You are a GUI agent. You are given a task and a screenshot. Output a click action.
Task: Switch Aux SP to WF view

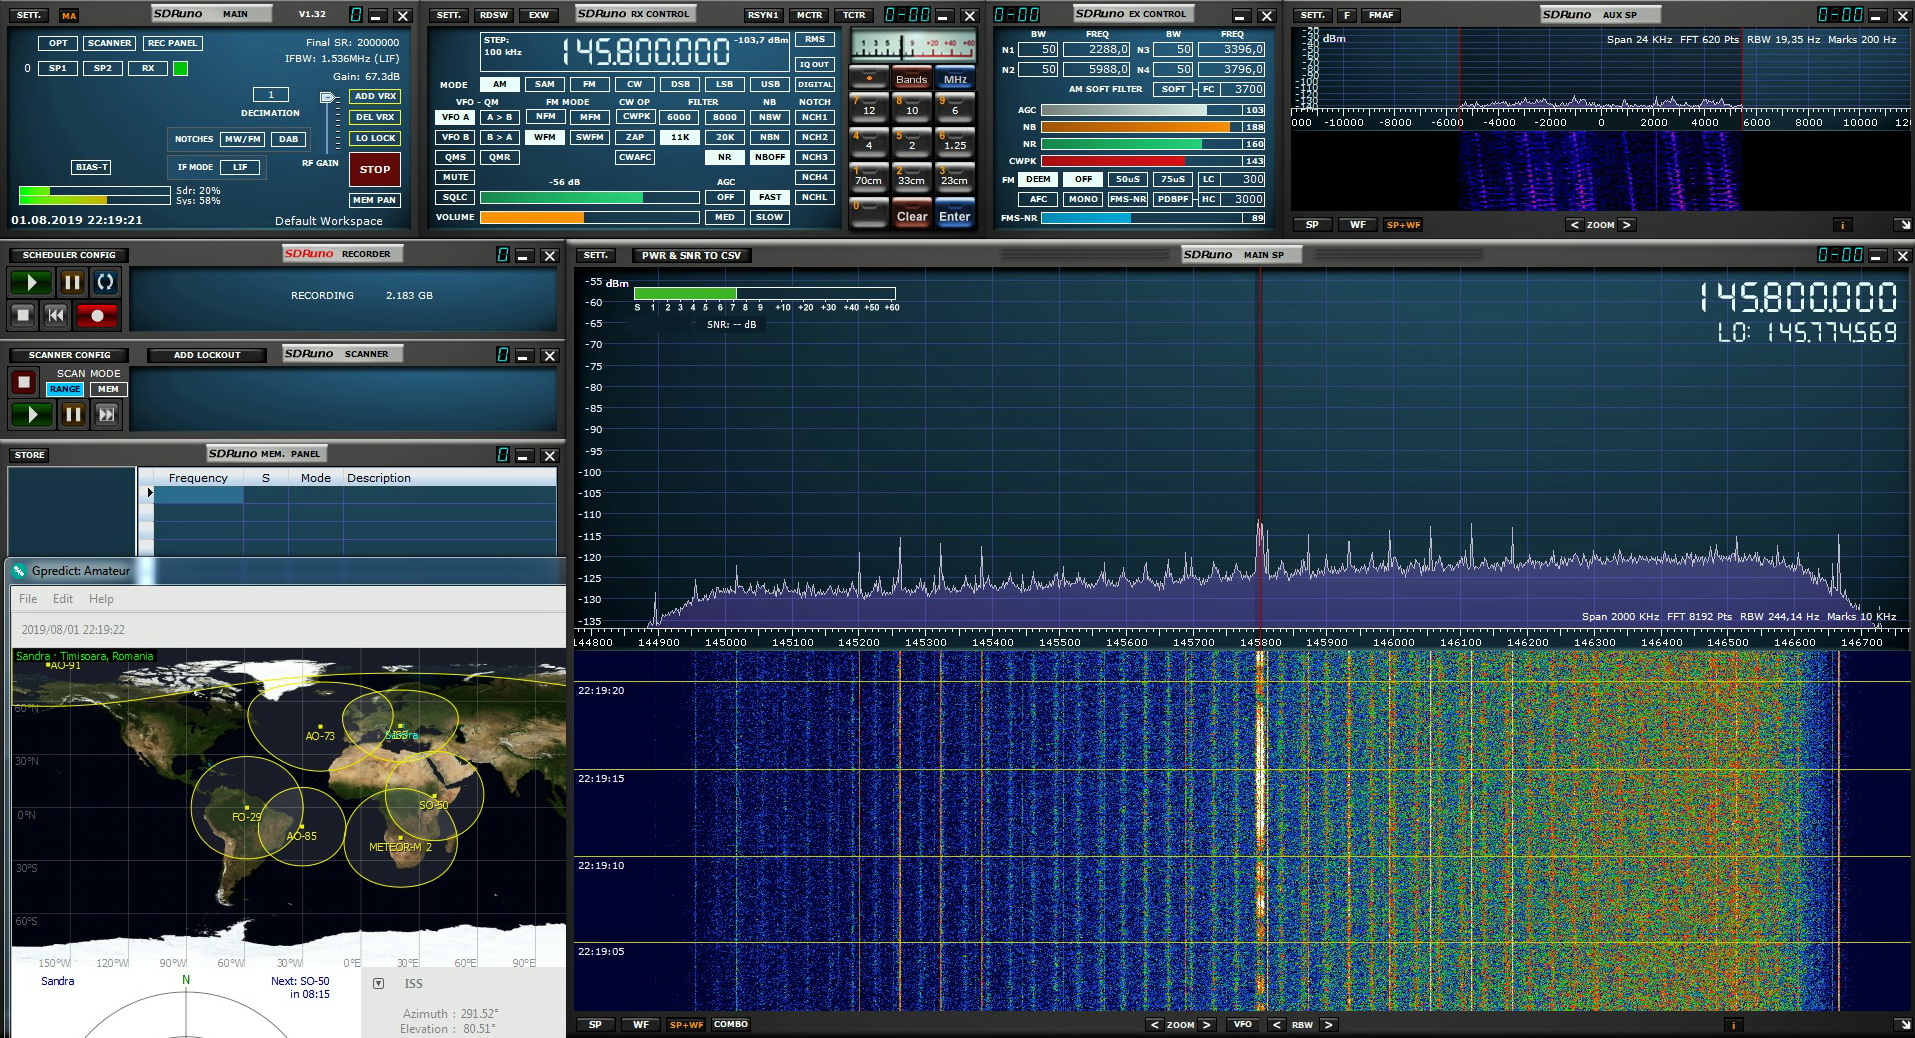click(1357, 225)
